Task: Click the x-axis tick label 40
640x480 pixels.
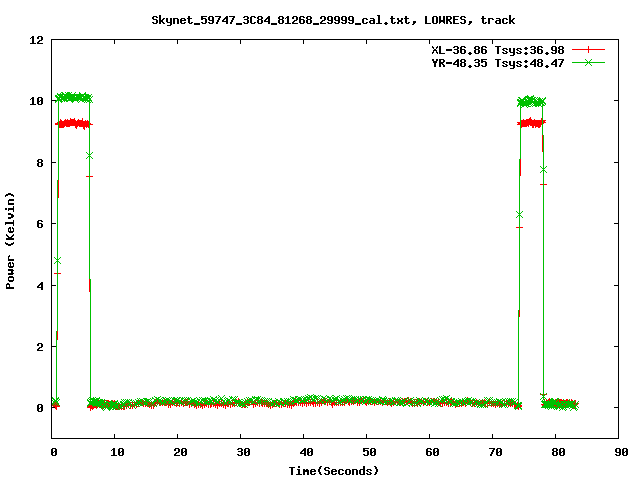Action: click(x=306, y=452)
